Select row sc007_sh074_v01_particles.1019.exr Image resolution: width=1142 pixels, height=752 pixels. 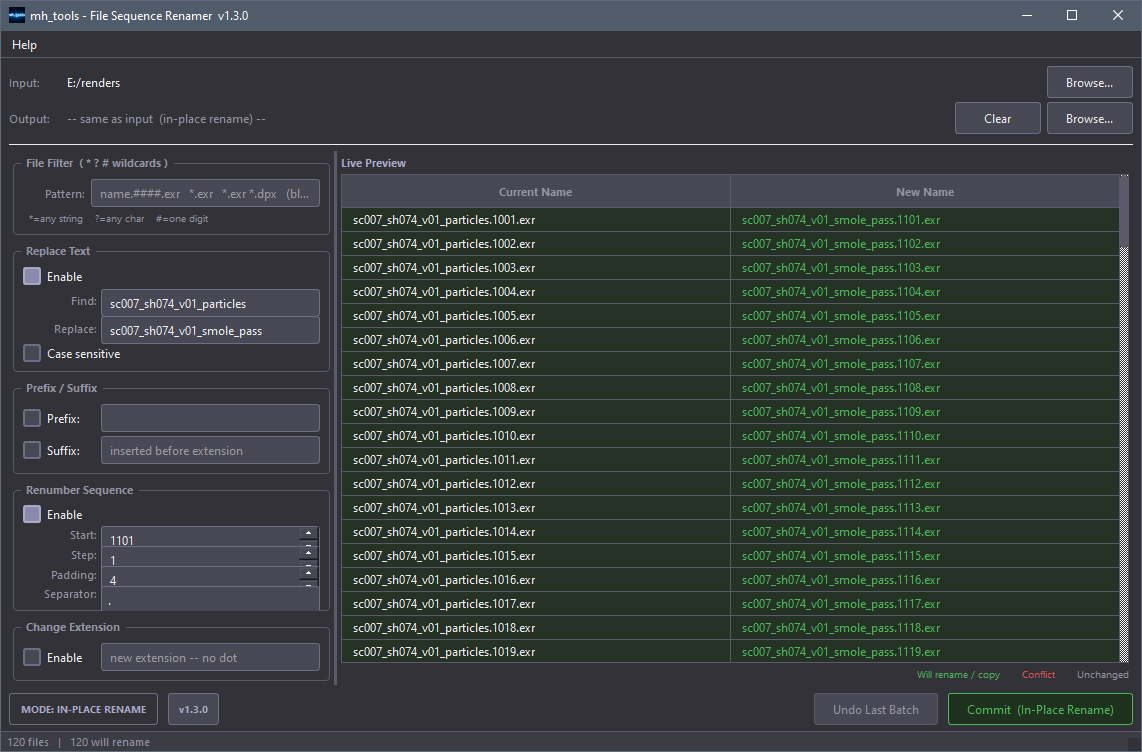535,652
